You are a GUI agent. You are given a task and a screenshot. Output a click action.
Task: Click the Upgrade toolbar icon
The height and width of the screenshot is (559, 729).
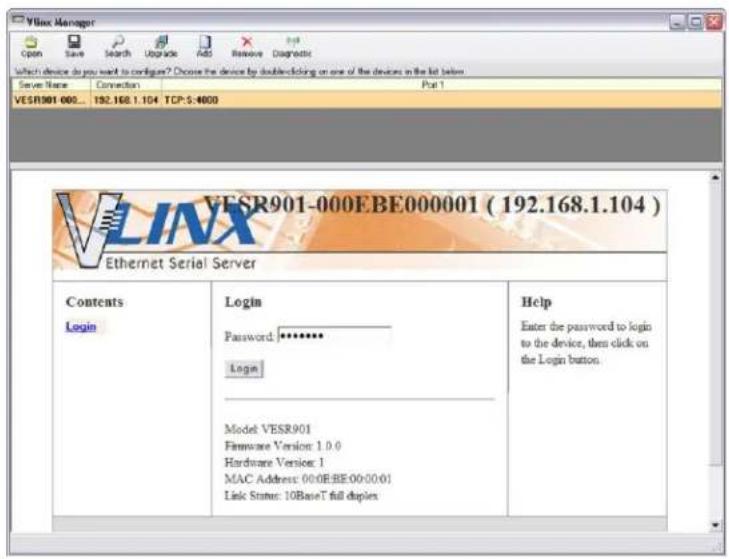[x=161, y=47]
